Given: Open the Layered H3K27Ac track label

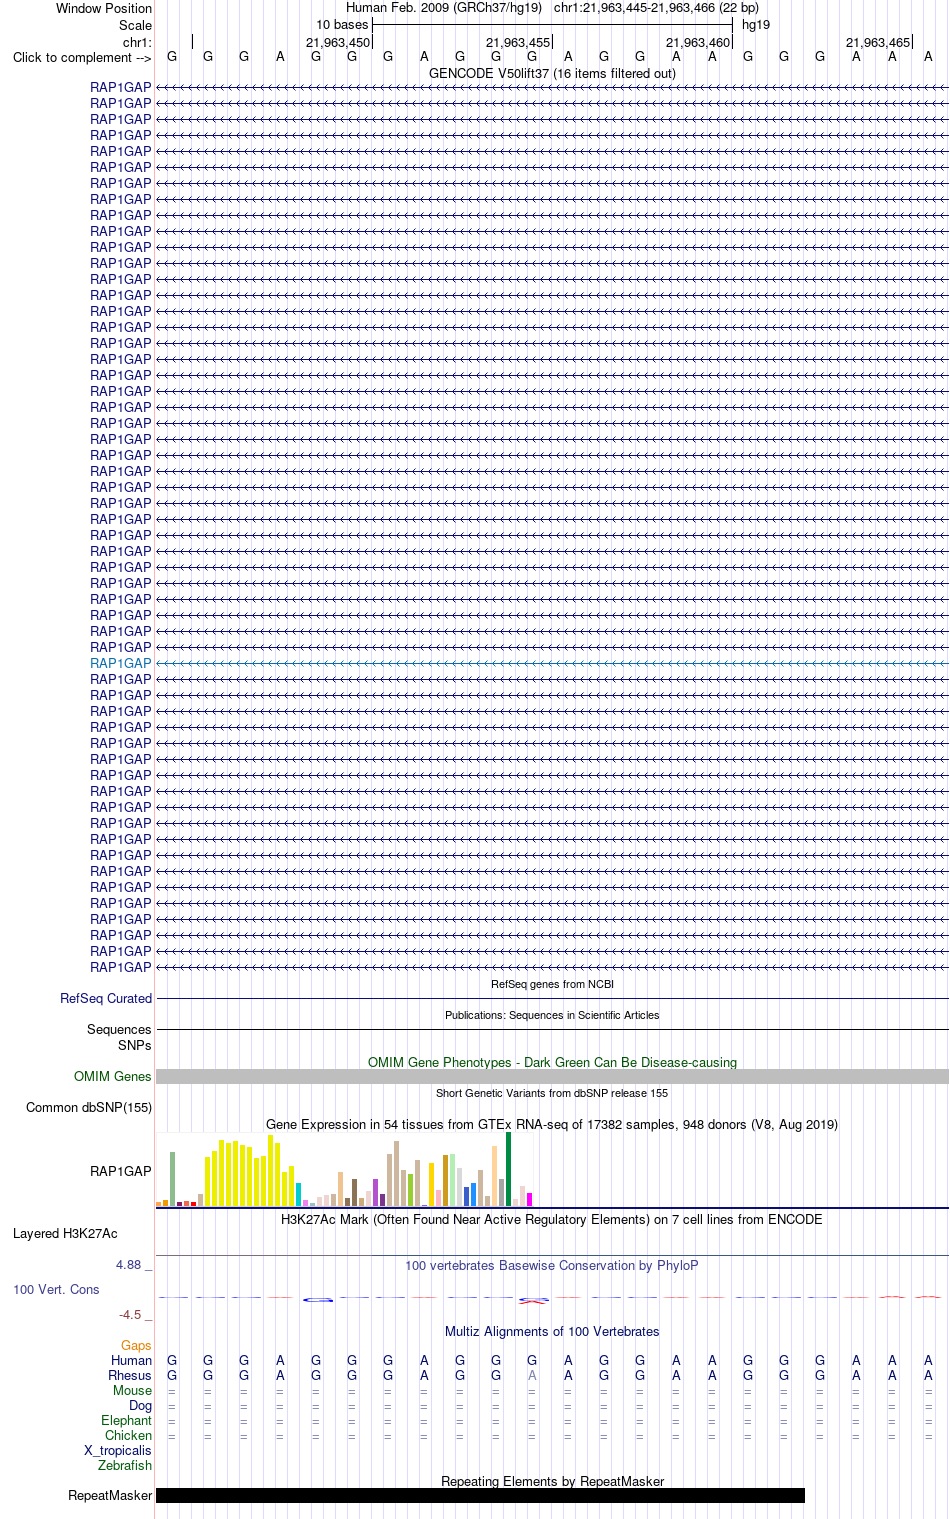Looking at the screenshot, I should tap(65, 1233).
